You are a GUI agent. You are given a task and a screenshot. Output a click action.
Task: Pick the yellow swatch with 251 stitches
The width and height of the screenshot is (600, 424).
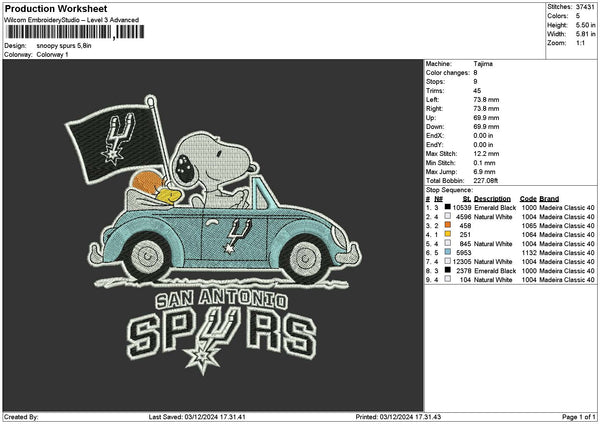tap(447, 234)
